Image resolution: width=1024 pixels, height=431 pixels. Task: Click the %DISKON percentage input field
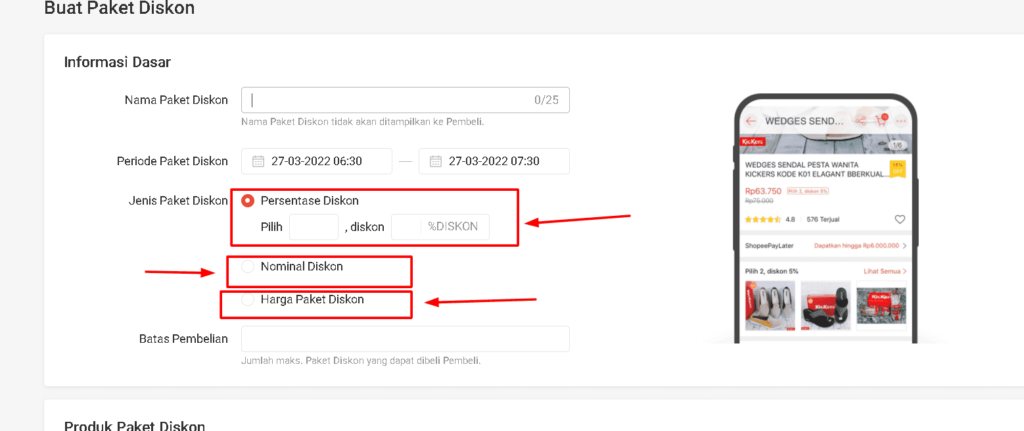click(x=440, y=227)
